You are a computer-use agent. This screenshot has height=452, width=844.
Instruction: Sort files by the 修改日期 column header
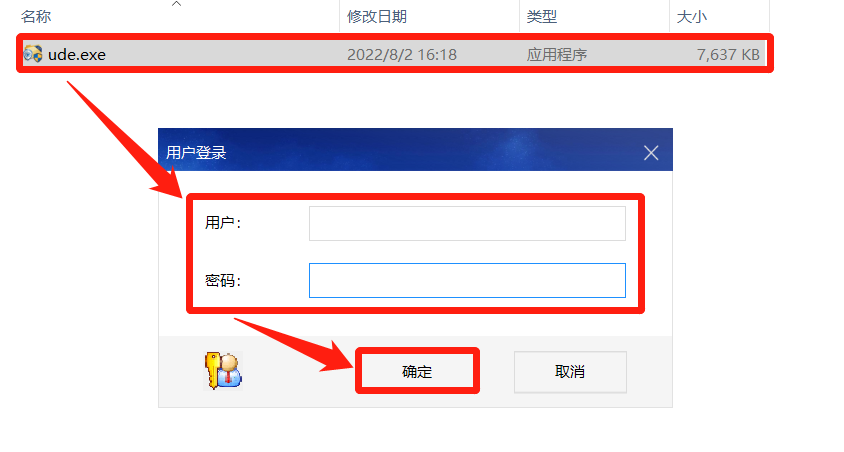click(x=377, y=17)
